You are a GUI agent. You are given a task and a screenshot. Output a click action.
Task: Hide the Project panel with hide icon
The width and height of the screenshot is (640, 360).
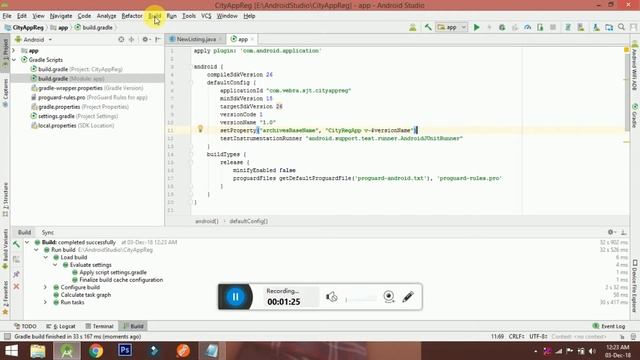coord(158,40)
